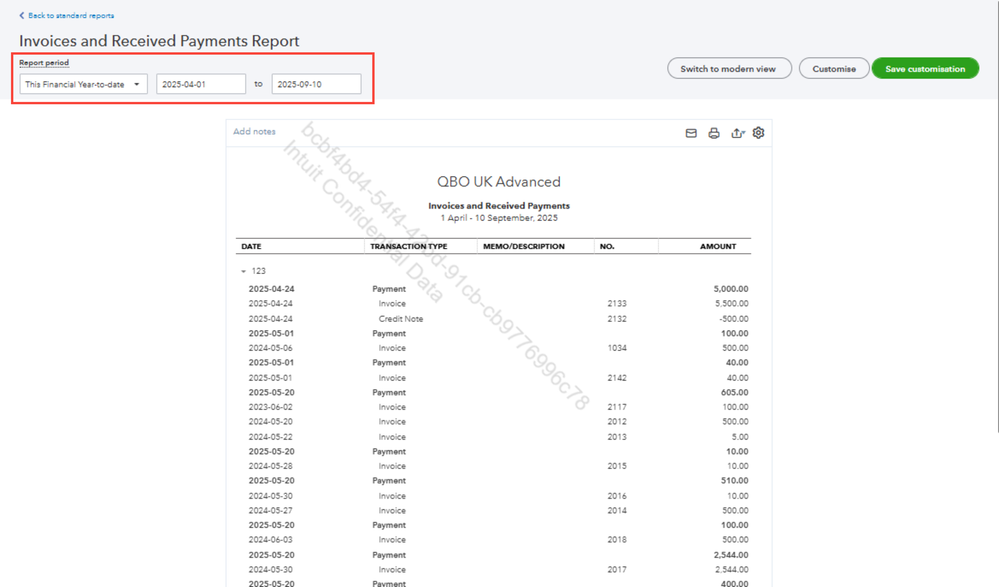Click Add notes in report header
This screenshot has width=999, height=587.
pyautogui.click(x=254, y=131)
